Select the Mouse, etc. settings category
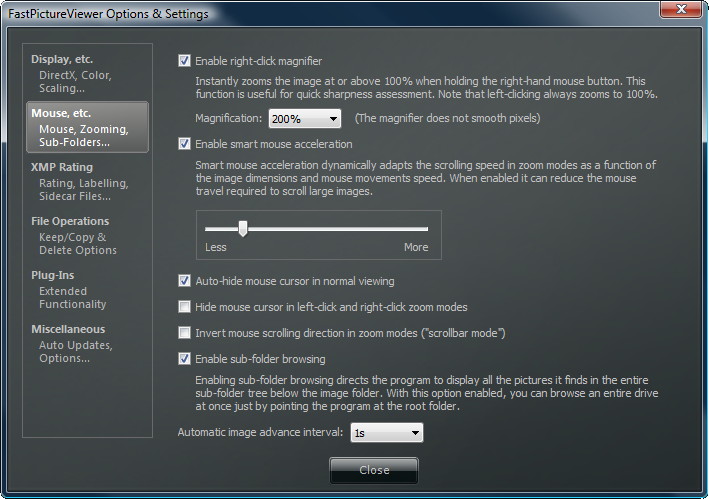This screenshot has width=709, height=499. pyautogui.click(x=87, y=127)
